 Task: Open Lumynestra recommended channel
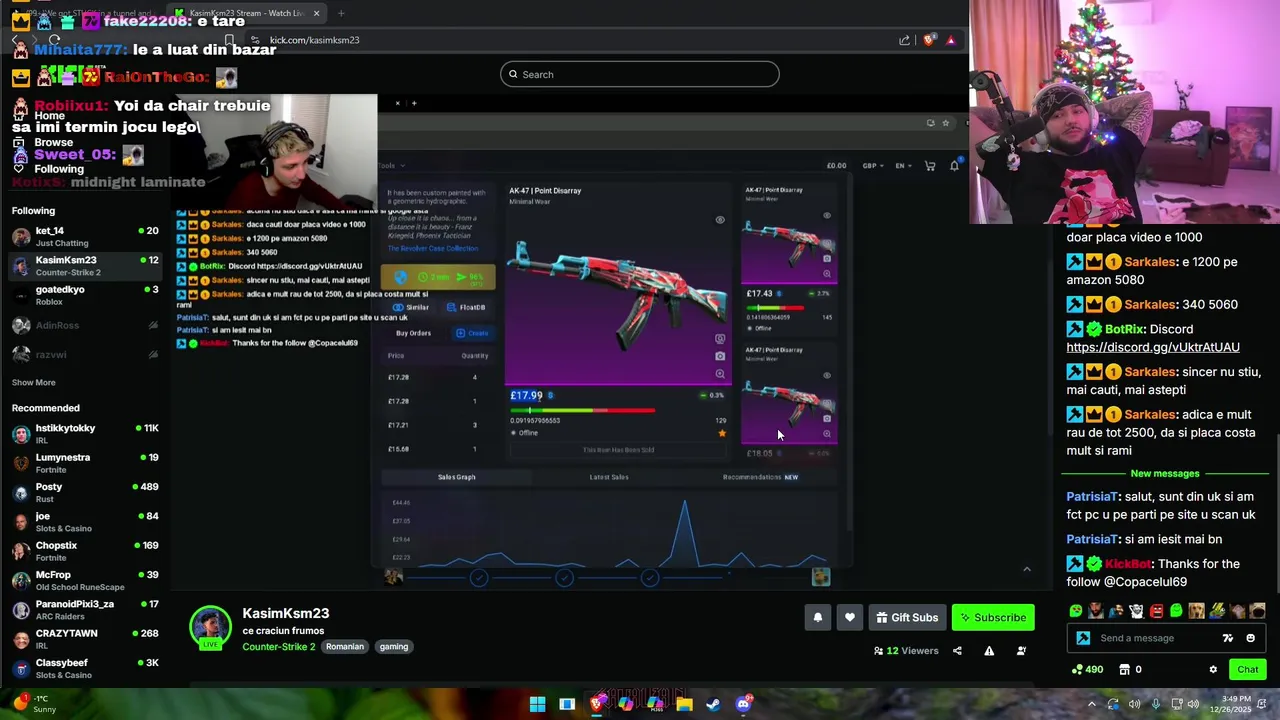[x=85, y=463]
